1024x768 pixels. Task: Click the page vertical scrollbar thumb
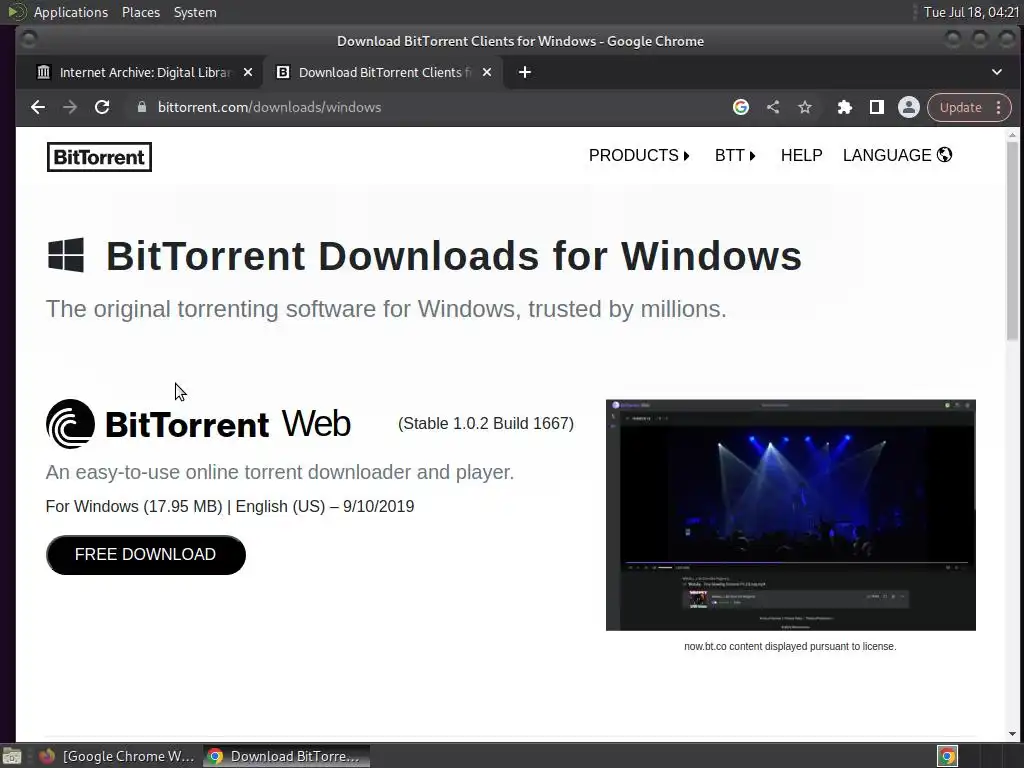[x=1012, y=240]
